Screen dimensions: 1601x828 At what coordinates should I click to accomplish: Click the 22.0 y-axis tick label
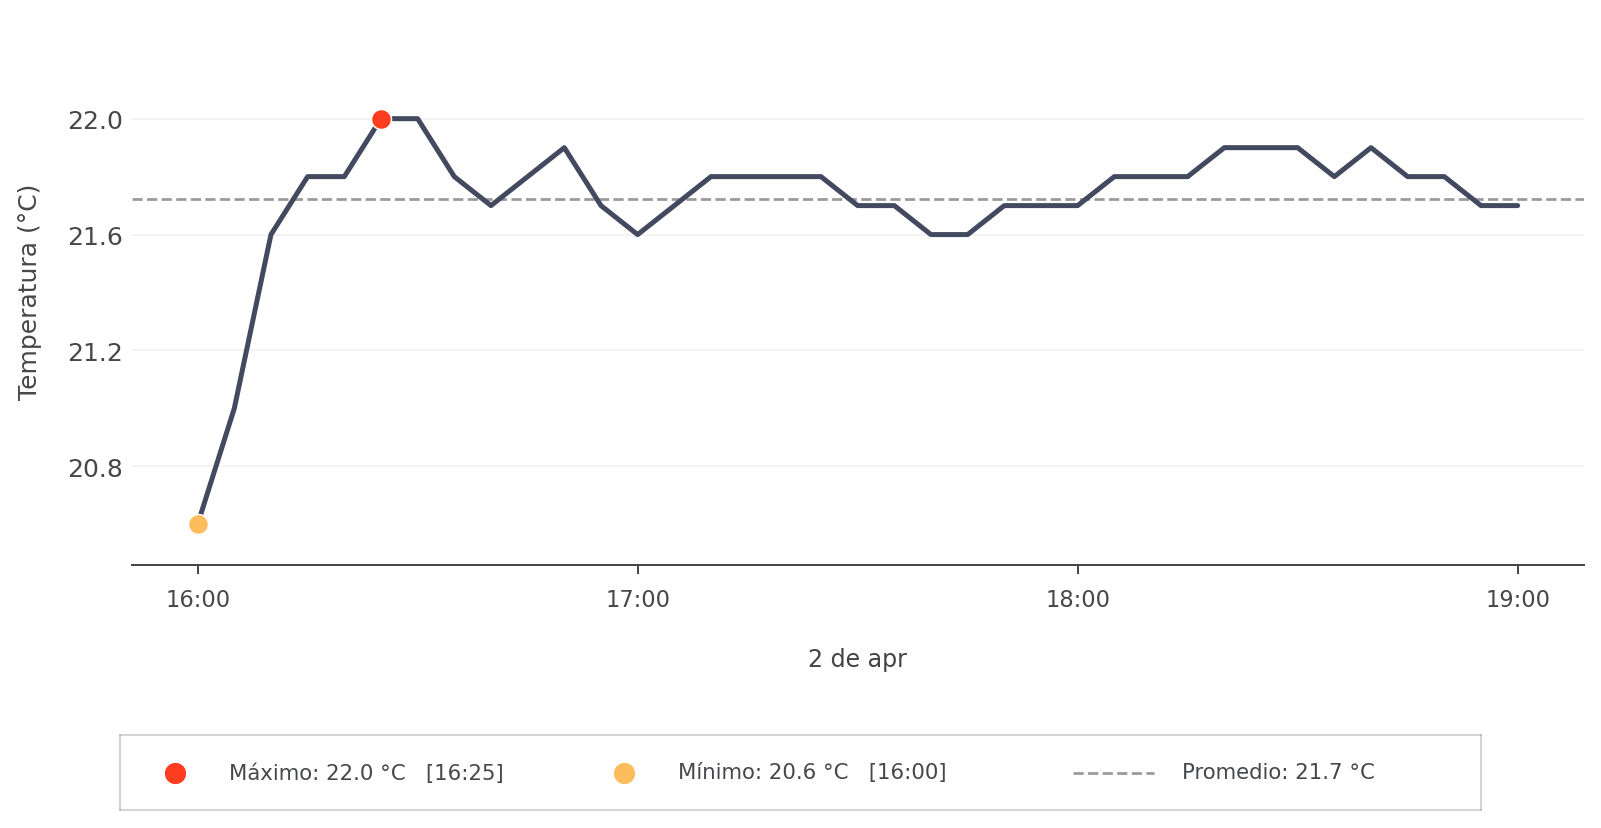click(x=95, y=121)
